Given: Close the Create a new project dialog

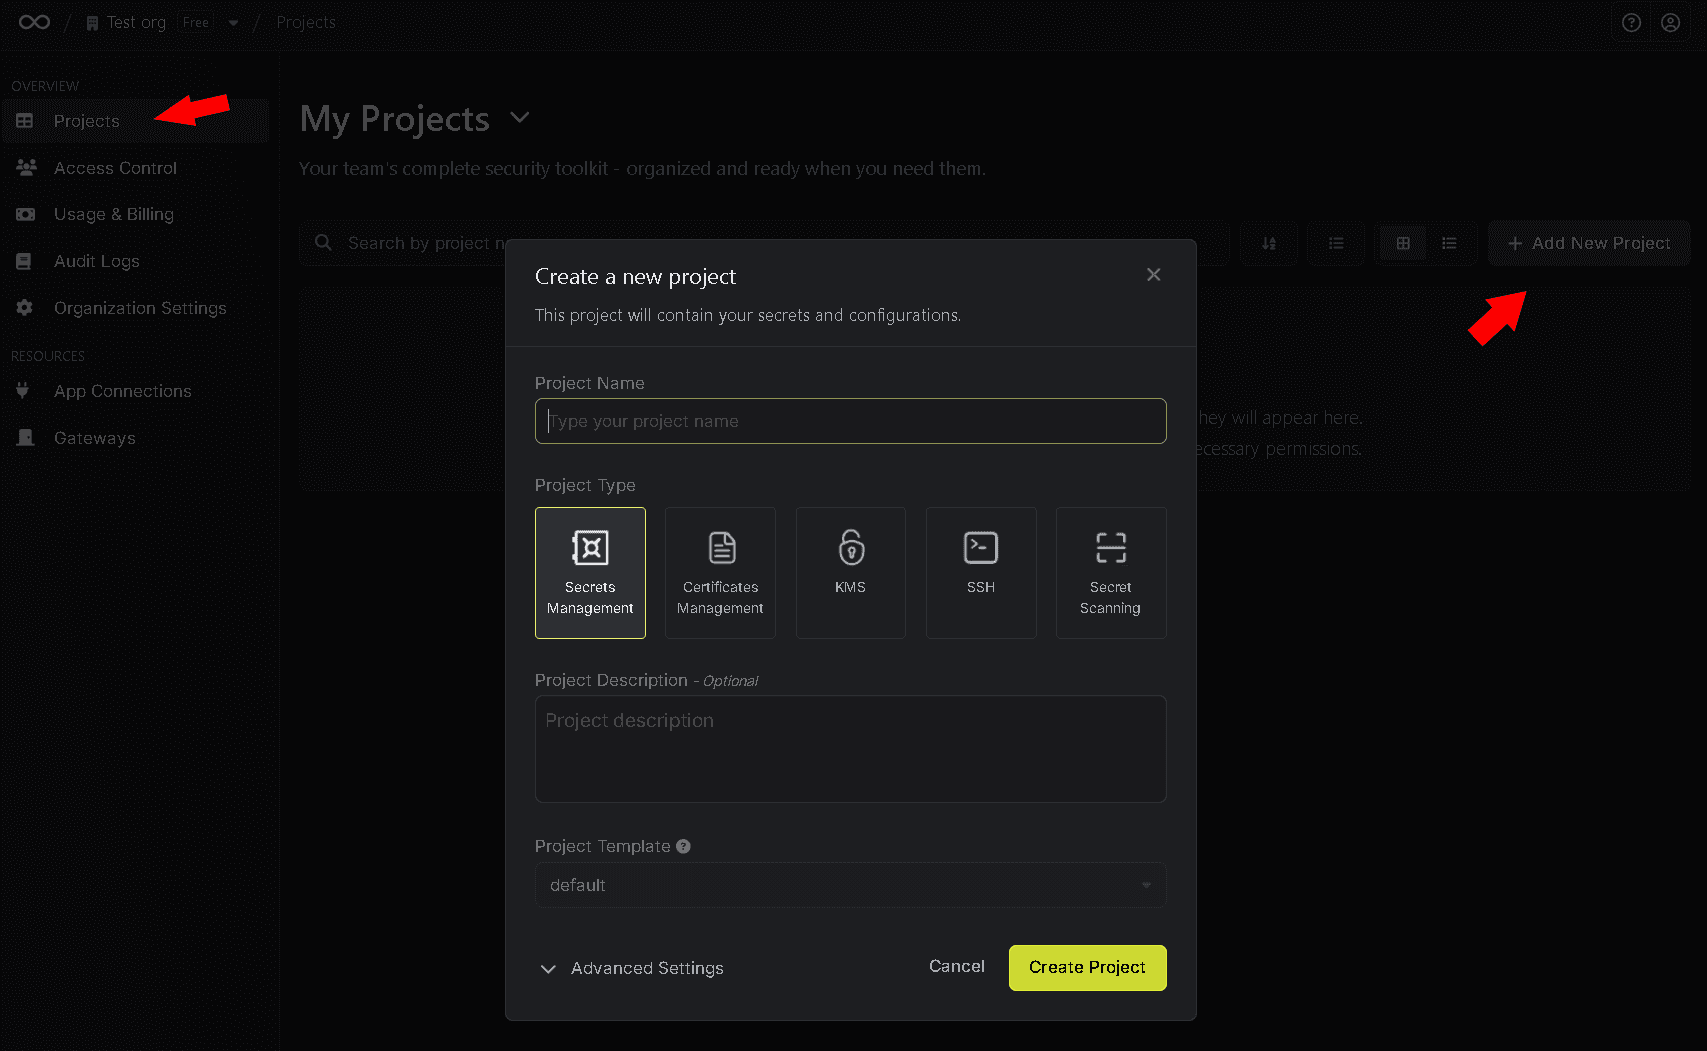Looking at the screenshot, I should click(1153, 275).
